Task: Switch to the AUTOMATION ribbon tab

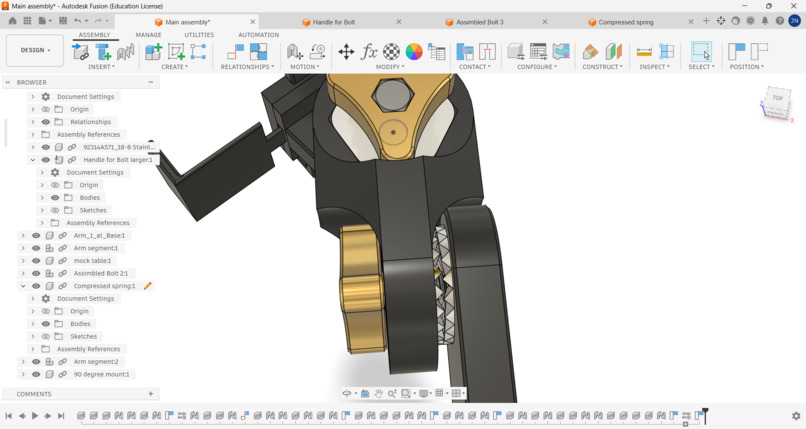Action: pyautogui.click(x=259, y=35)
